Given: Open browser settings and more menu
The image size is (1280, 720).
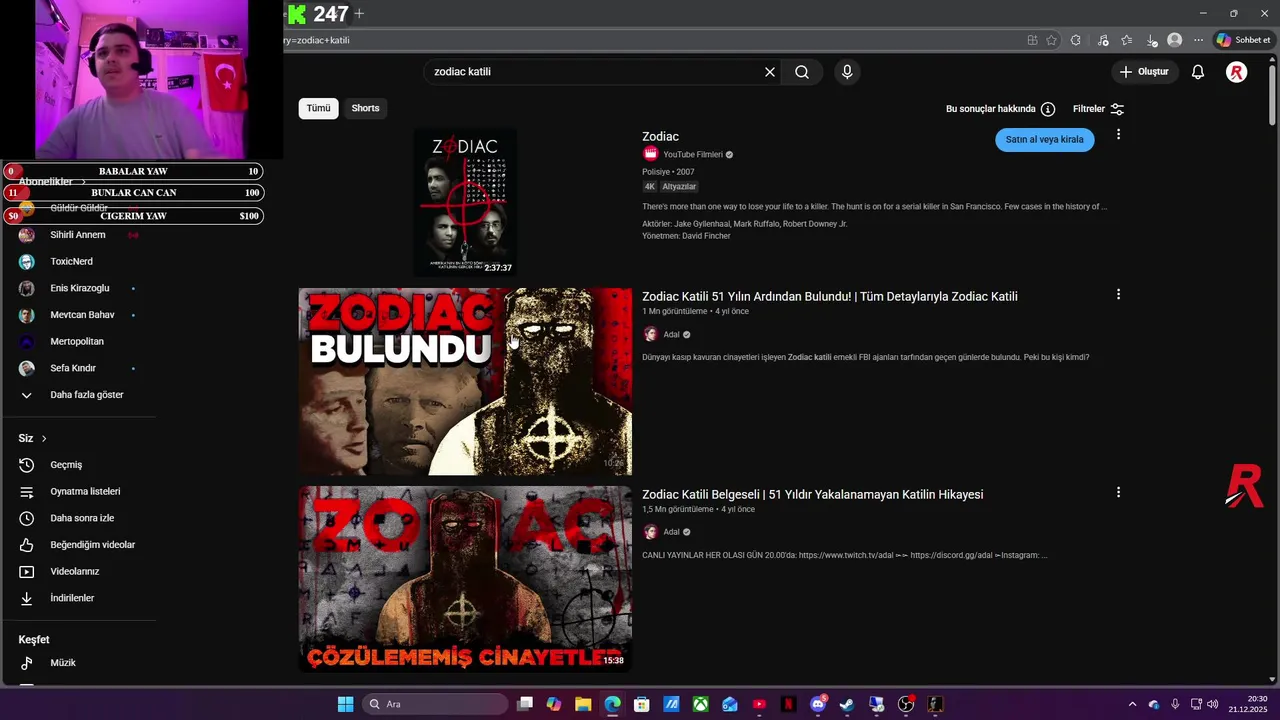Looking at the screenshot, I should tap(1198, 40).
